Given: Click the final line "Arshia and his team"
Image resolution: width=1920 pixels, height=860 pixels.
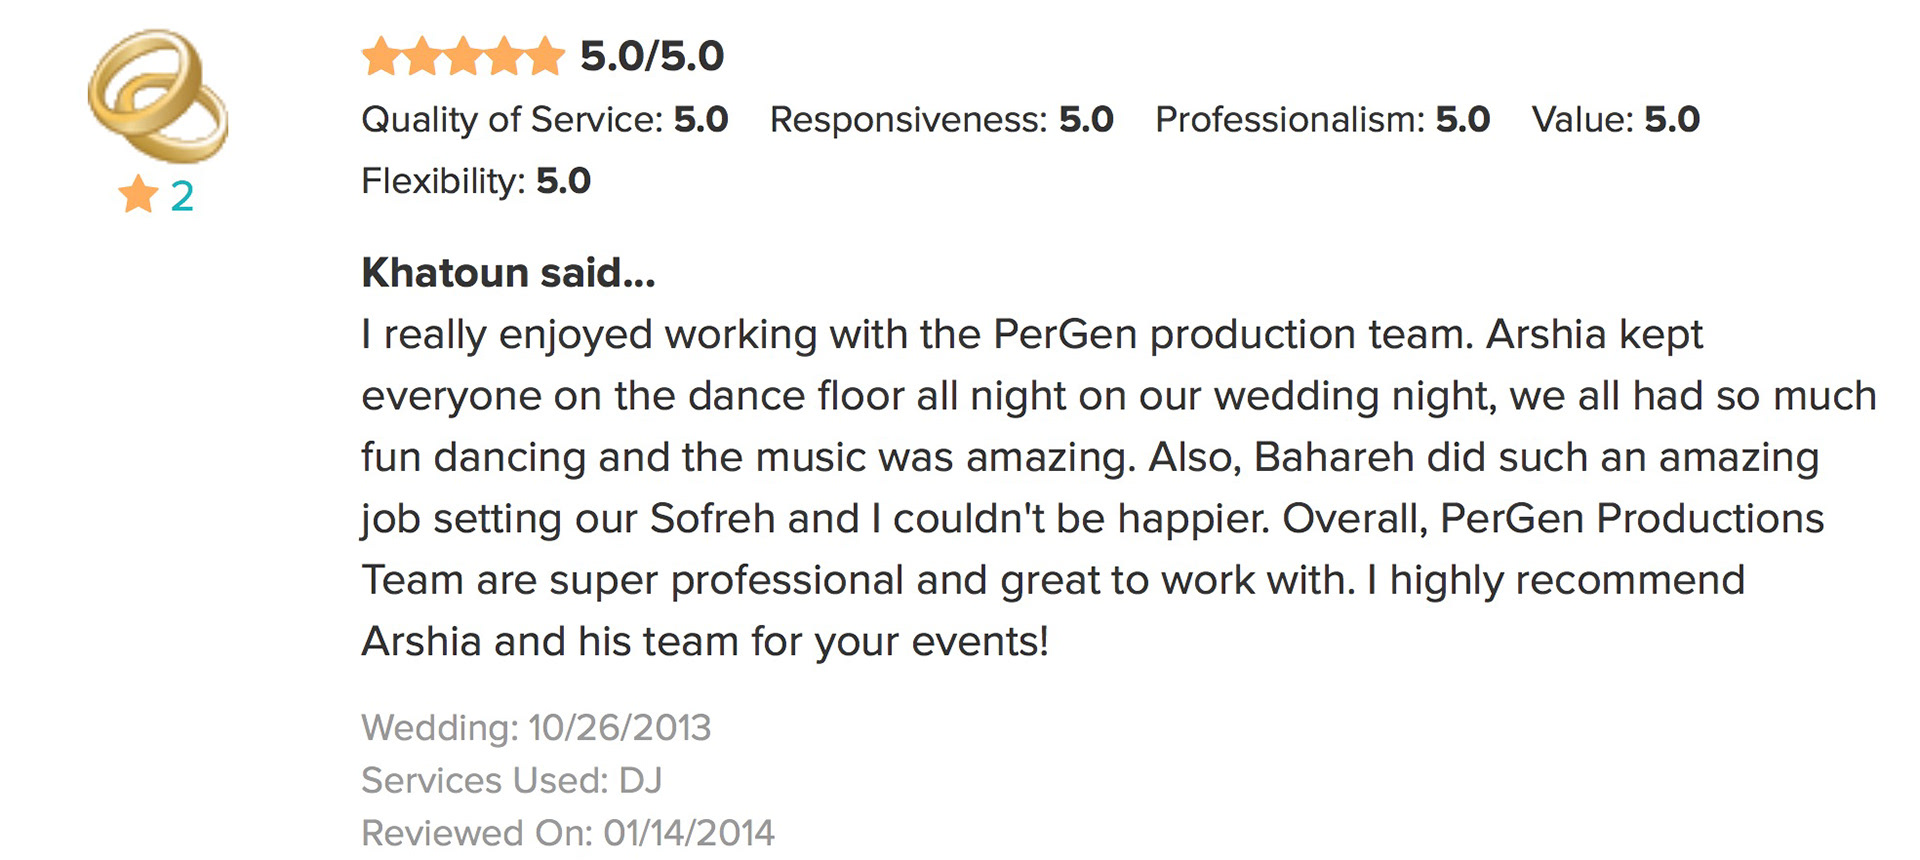Looking at the screenshot, I should pyautogui.click(x=705, y=641).
